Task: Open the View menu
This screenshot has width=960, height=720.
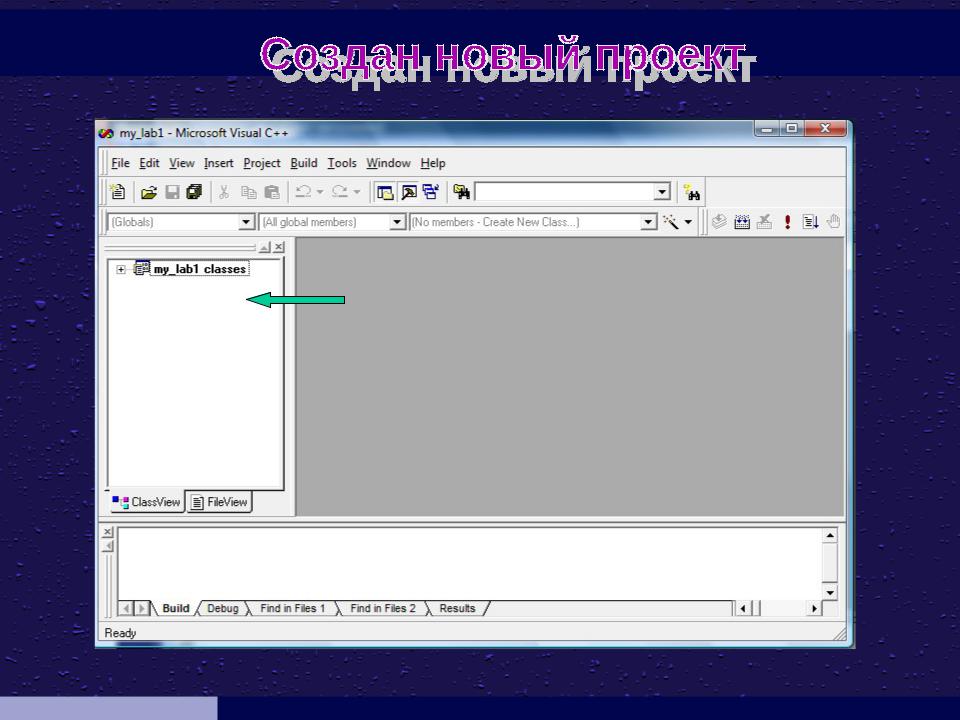Action: tap(181, 163)
